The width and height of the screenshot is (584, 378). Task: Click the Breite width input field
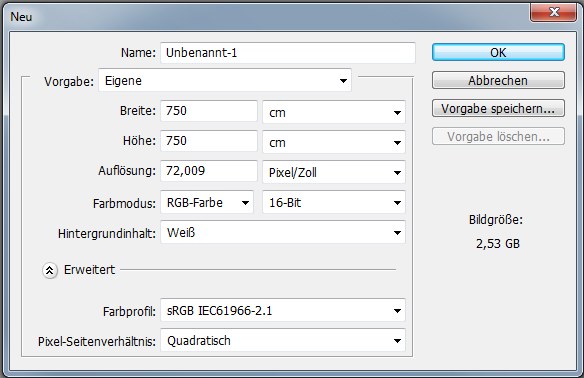tap(209, 111)
